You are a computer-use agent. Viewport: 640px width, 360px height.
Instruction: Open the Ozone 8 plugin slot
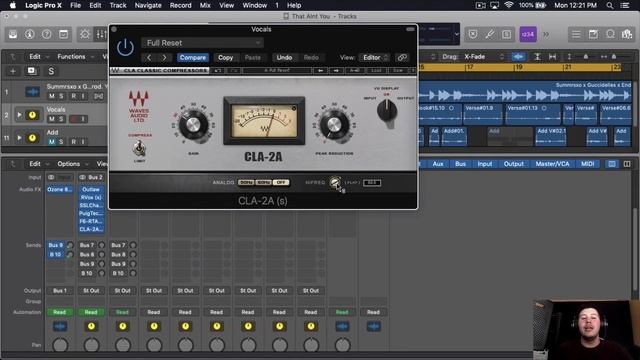point(60,190)
